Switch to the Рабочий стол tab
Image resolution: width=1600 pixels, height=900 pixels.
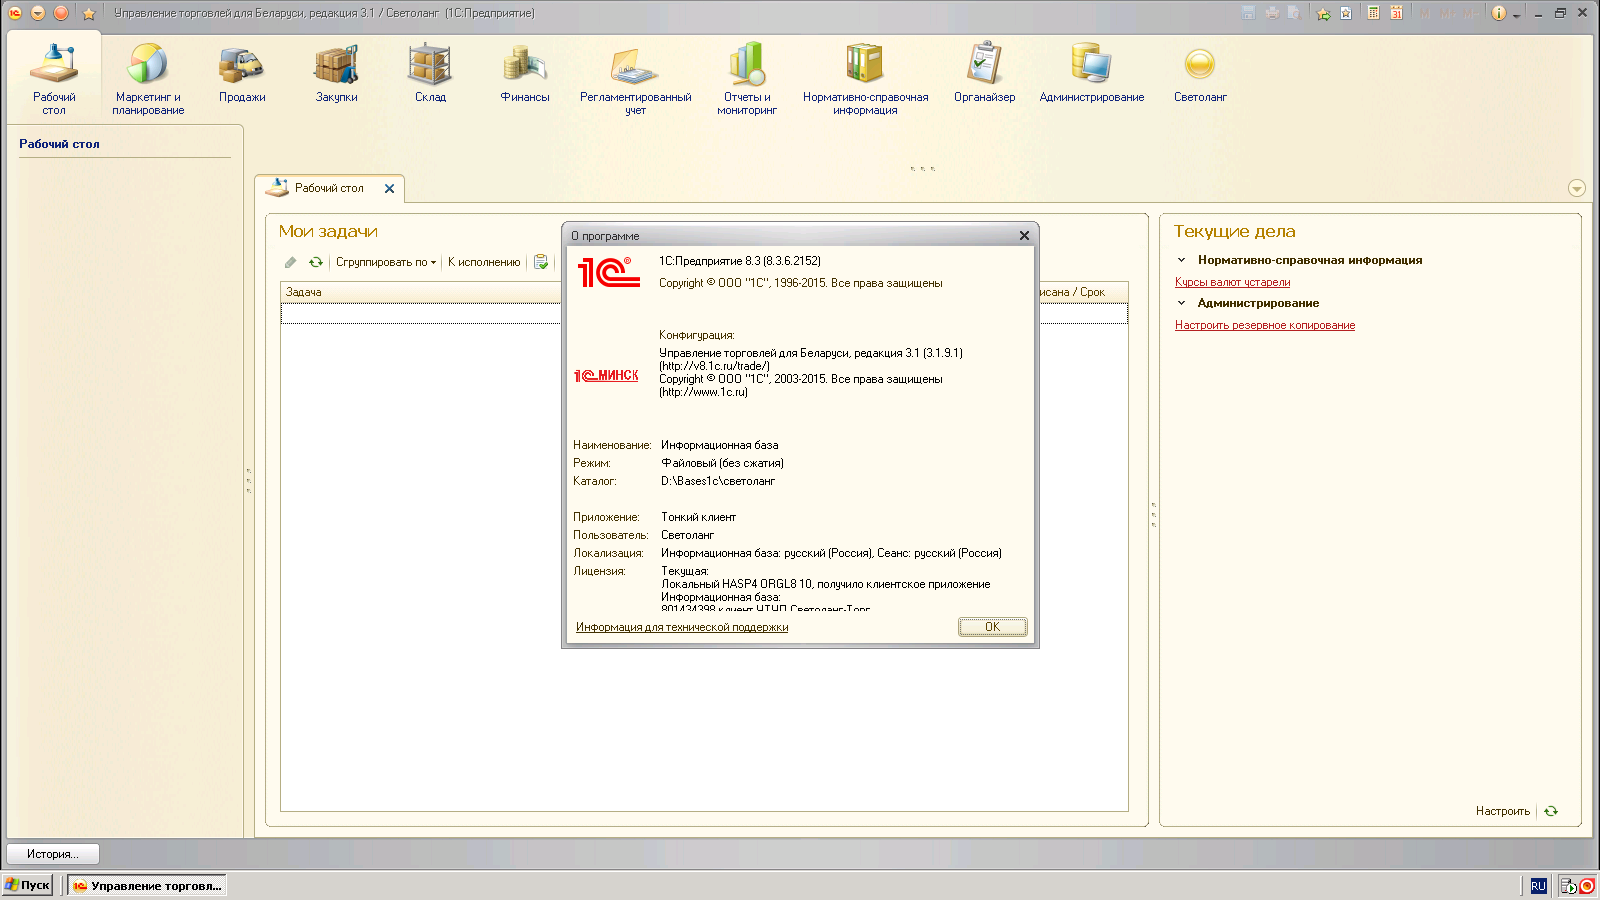(328, 188)
